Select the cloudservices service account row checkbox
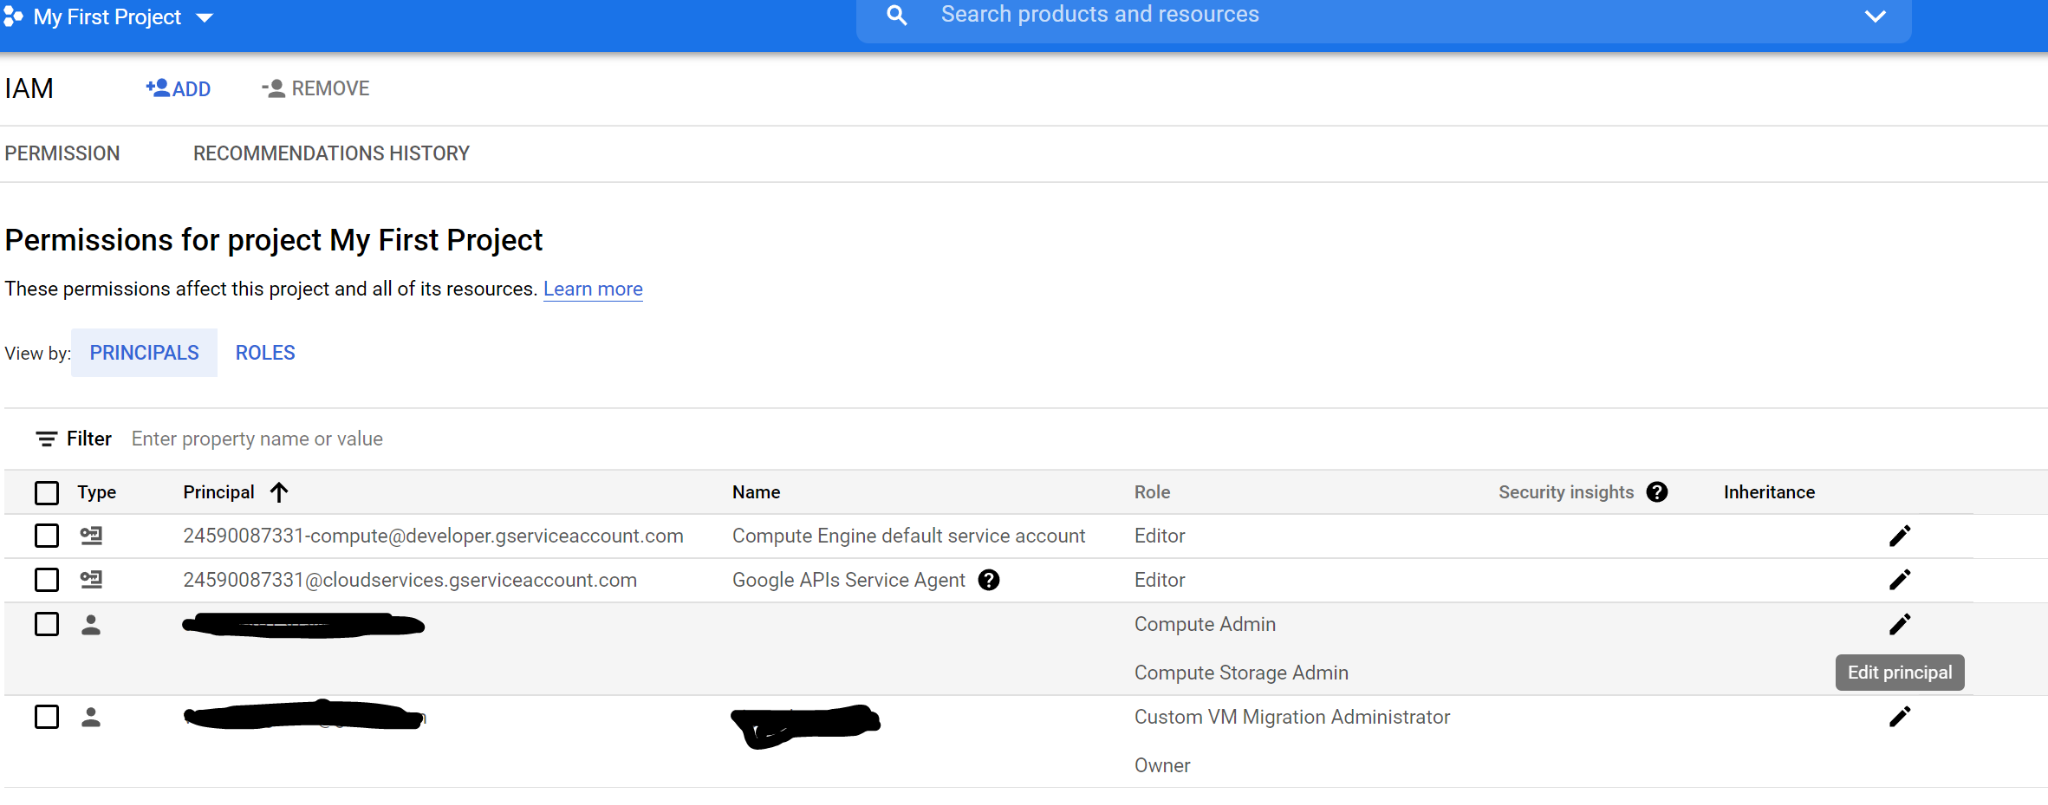Viewport: 2048px width, 805px height. click(x=47, y=580)
